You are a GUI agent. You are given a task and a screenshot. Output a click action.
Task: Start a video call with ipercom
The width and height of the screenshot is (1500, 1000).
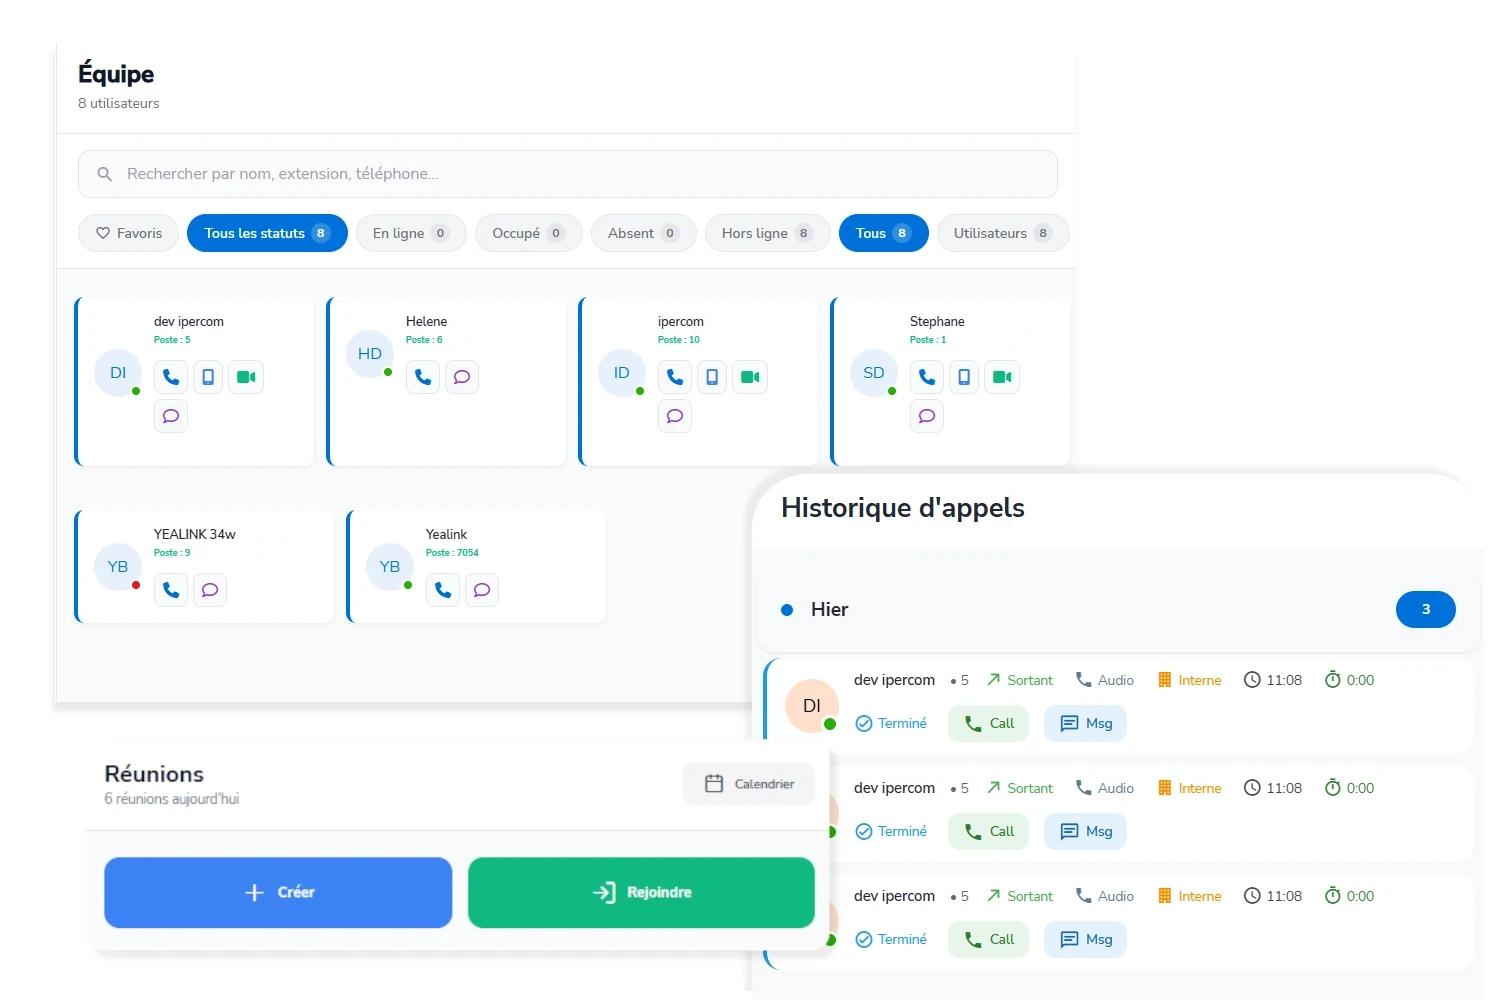[750, 377]
